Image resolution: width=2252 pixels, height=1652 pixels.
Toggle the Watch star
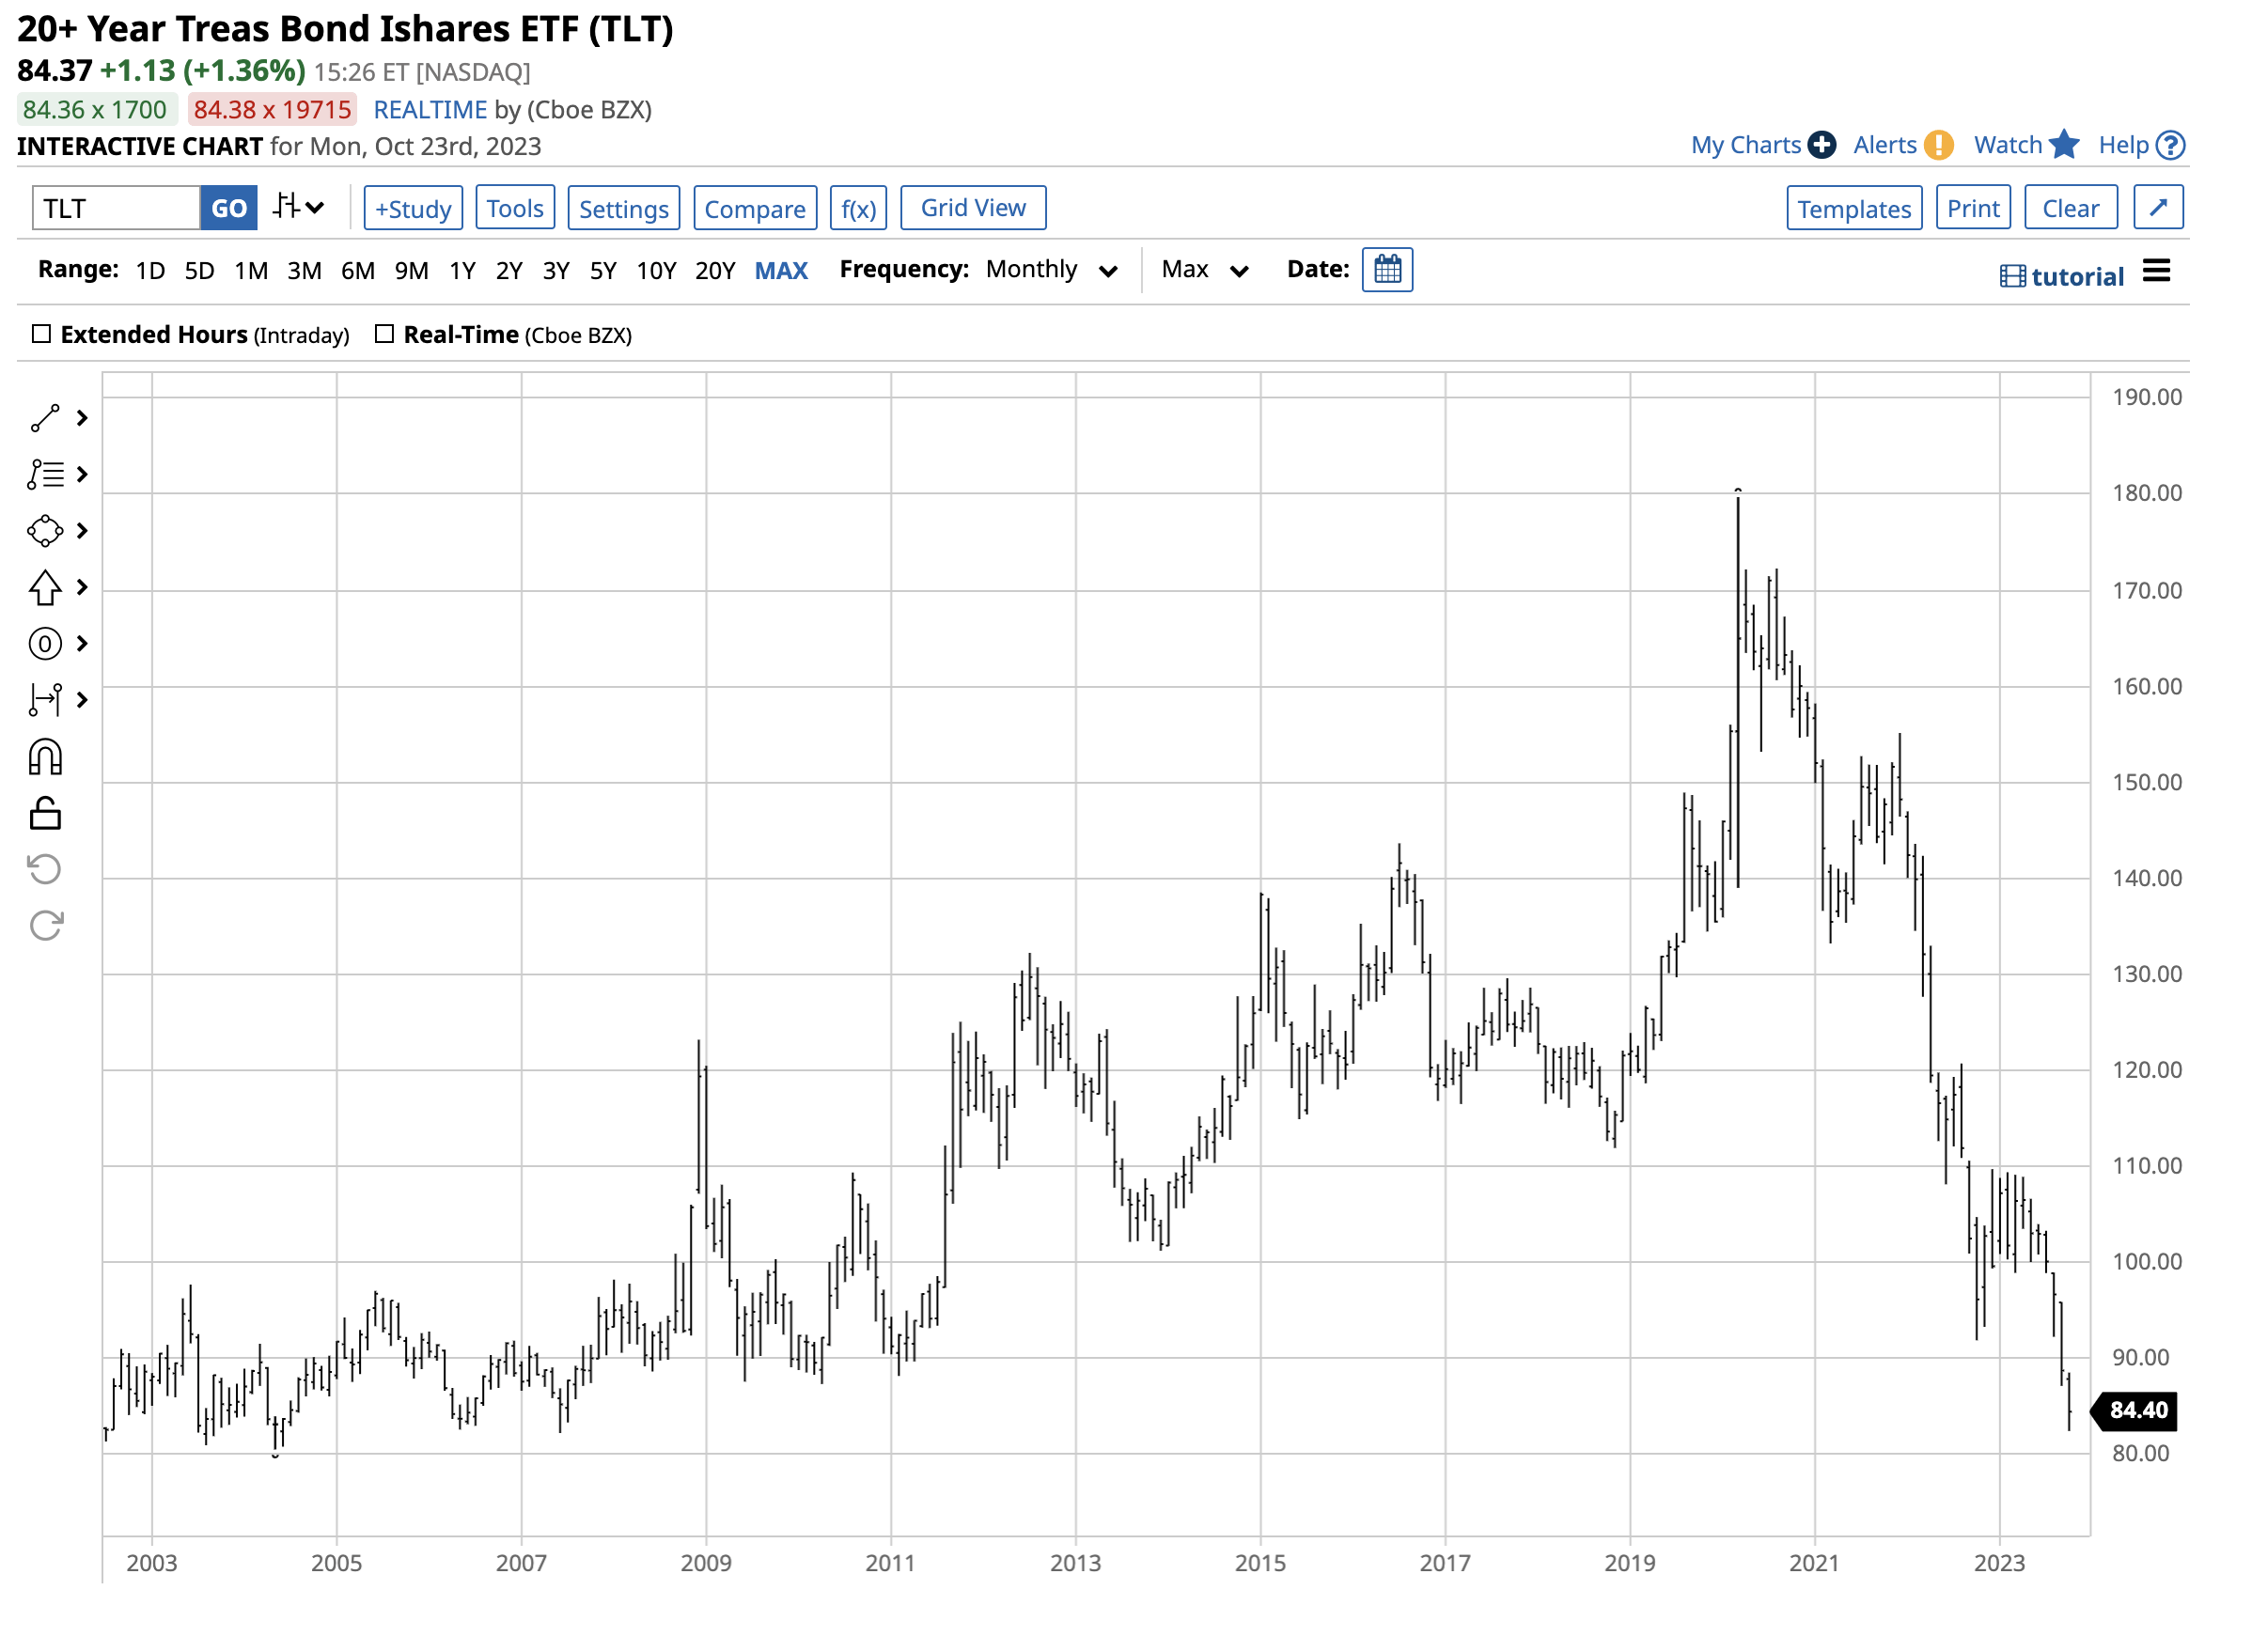pos(2064,145)
